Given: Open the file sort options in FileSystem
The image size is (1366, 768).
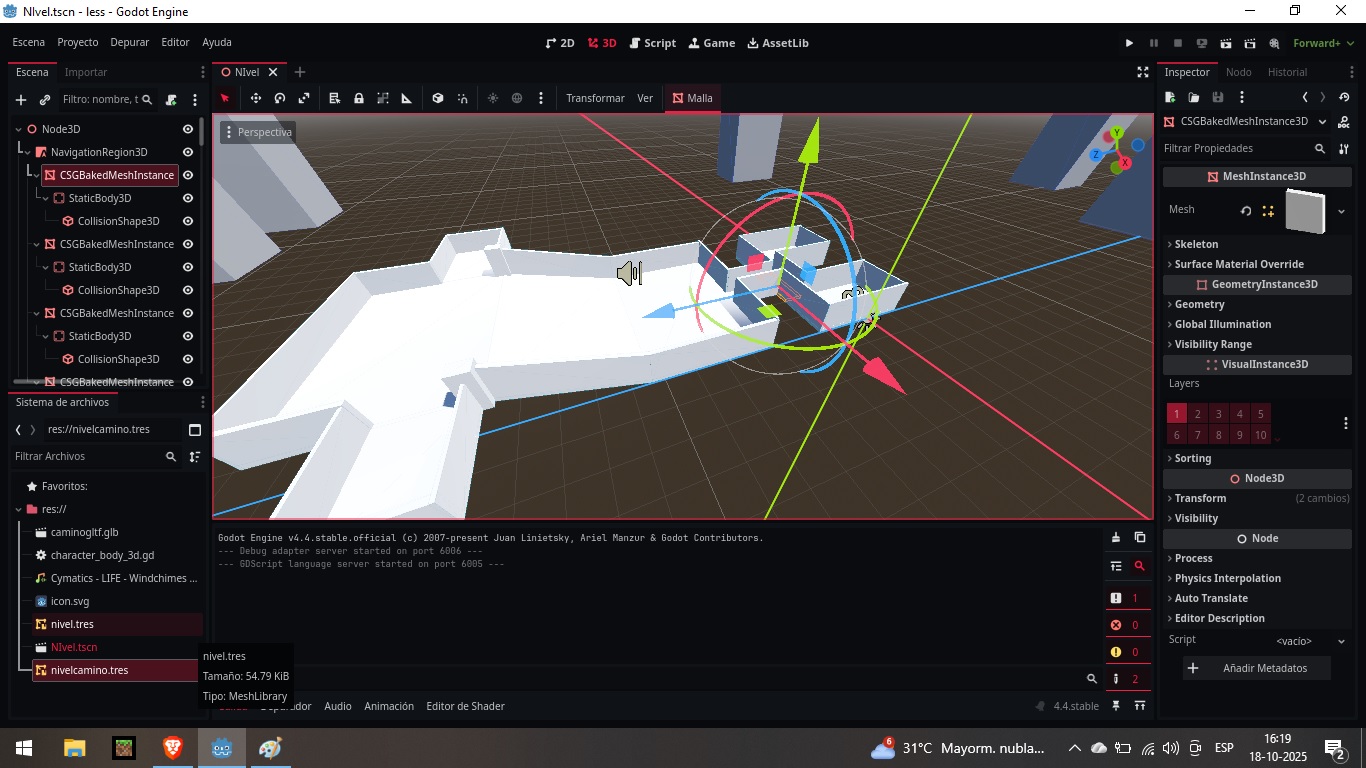Looking at the screenshot, I should coord(195,456).
